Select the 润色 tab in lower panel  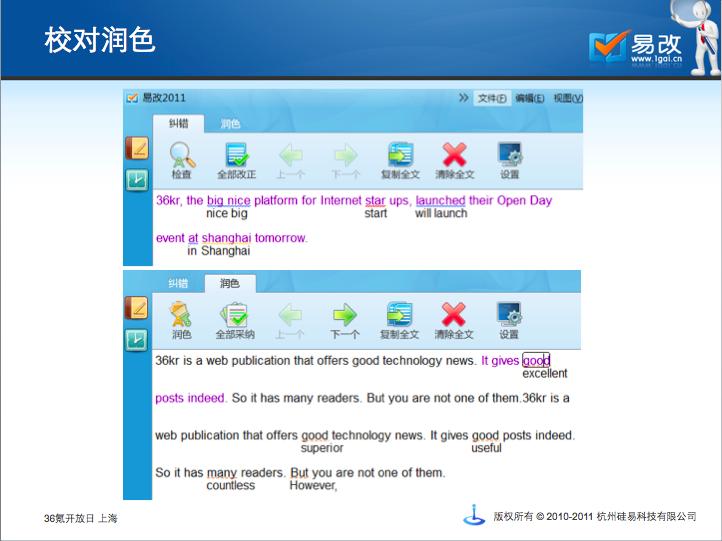(230, 283)
